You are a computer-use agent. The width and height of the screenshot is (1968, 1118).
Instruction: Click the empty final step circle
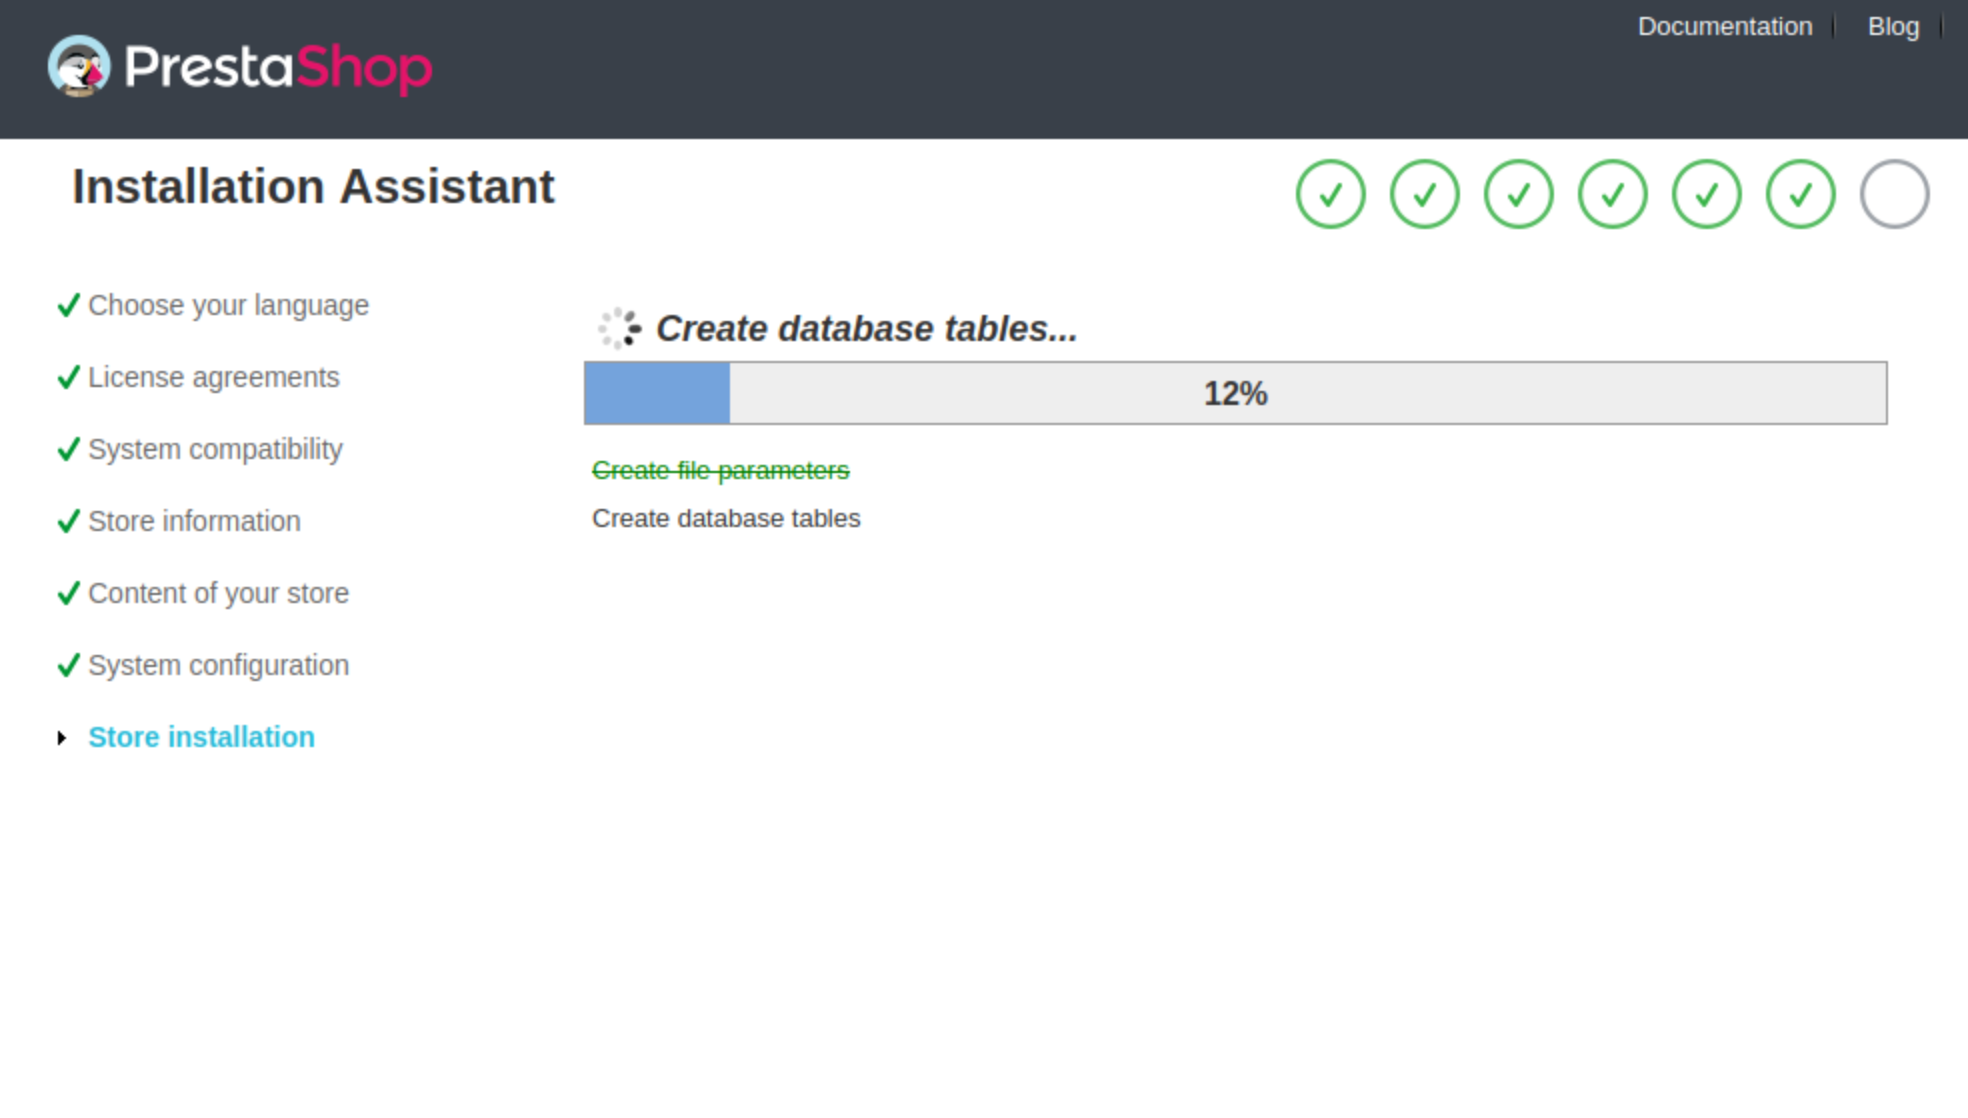click(1894, 194)
